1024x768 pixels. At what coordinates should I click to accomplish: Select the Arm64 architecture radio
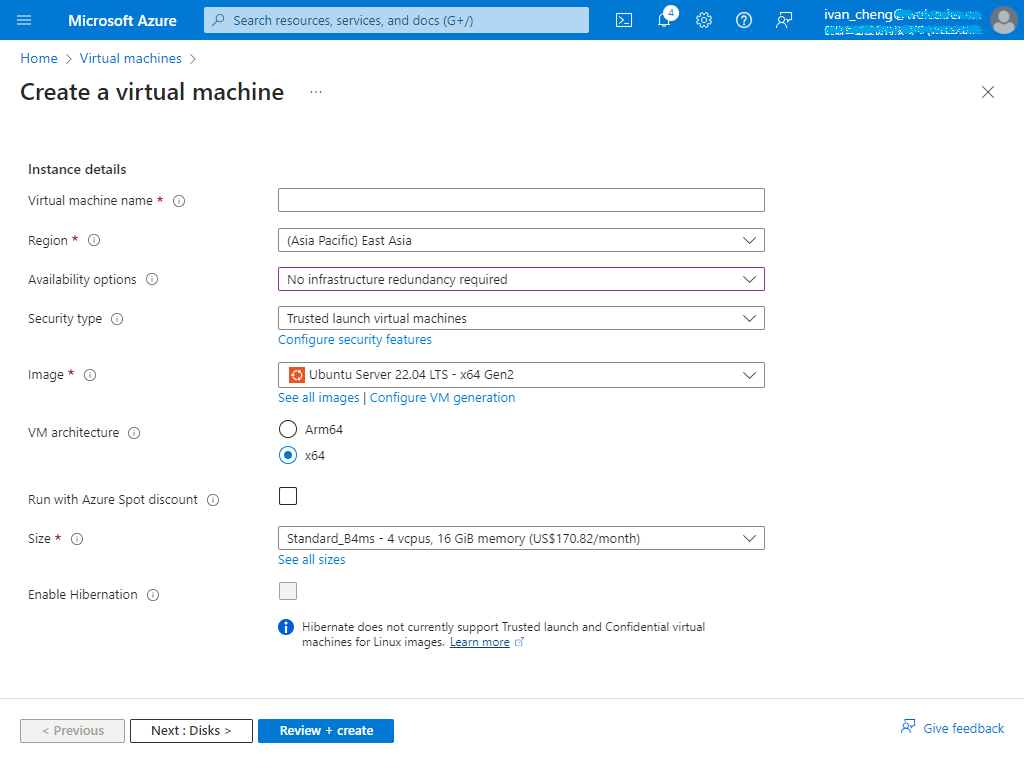click(x=288, y=429)
